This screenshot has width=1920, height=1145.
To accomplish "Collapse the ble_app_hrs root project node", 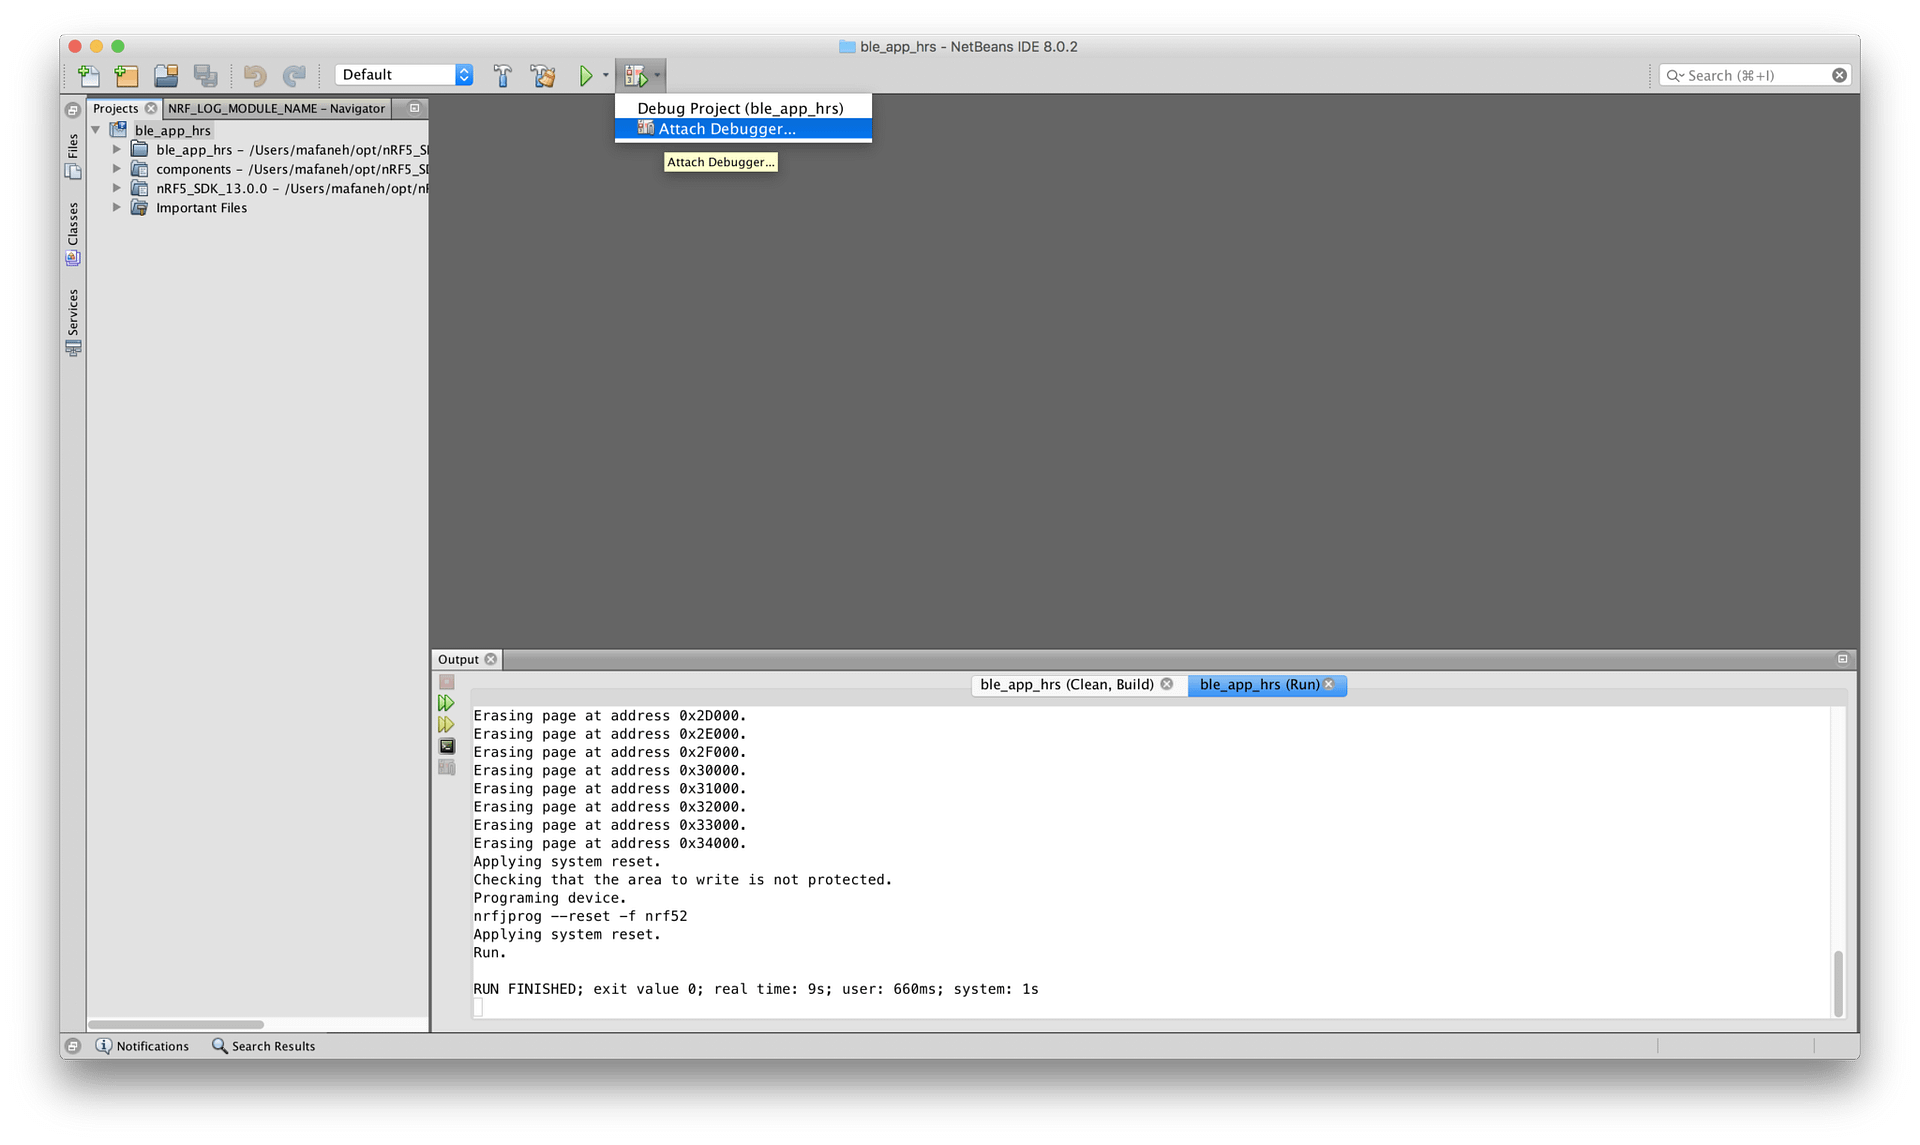I will pyautogui.click(x=96, y=130).
